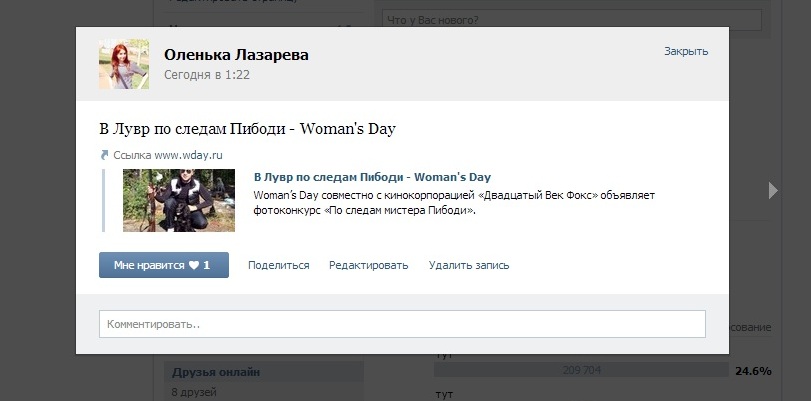The height and width of the screenshot is (401, 811).
Task: Open the www.wday.ru source link
Action: (188, 155)
